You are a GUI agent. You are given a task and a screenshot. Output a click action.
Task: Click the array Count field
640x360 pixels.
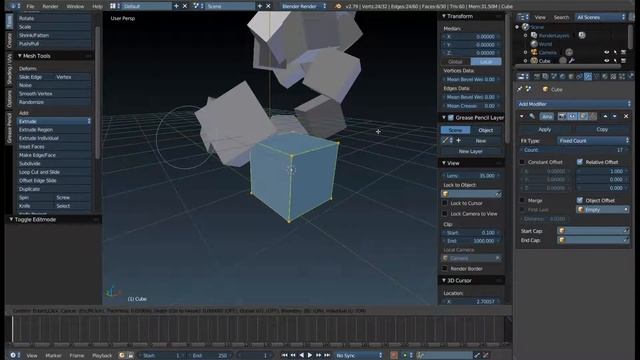pos(574,150)
